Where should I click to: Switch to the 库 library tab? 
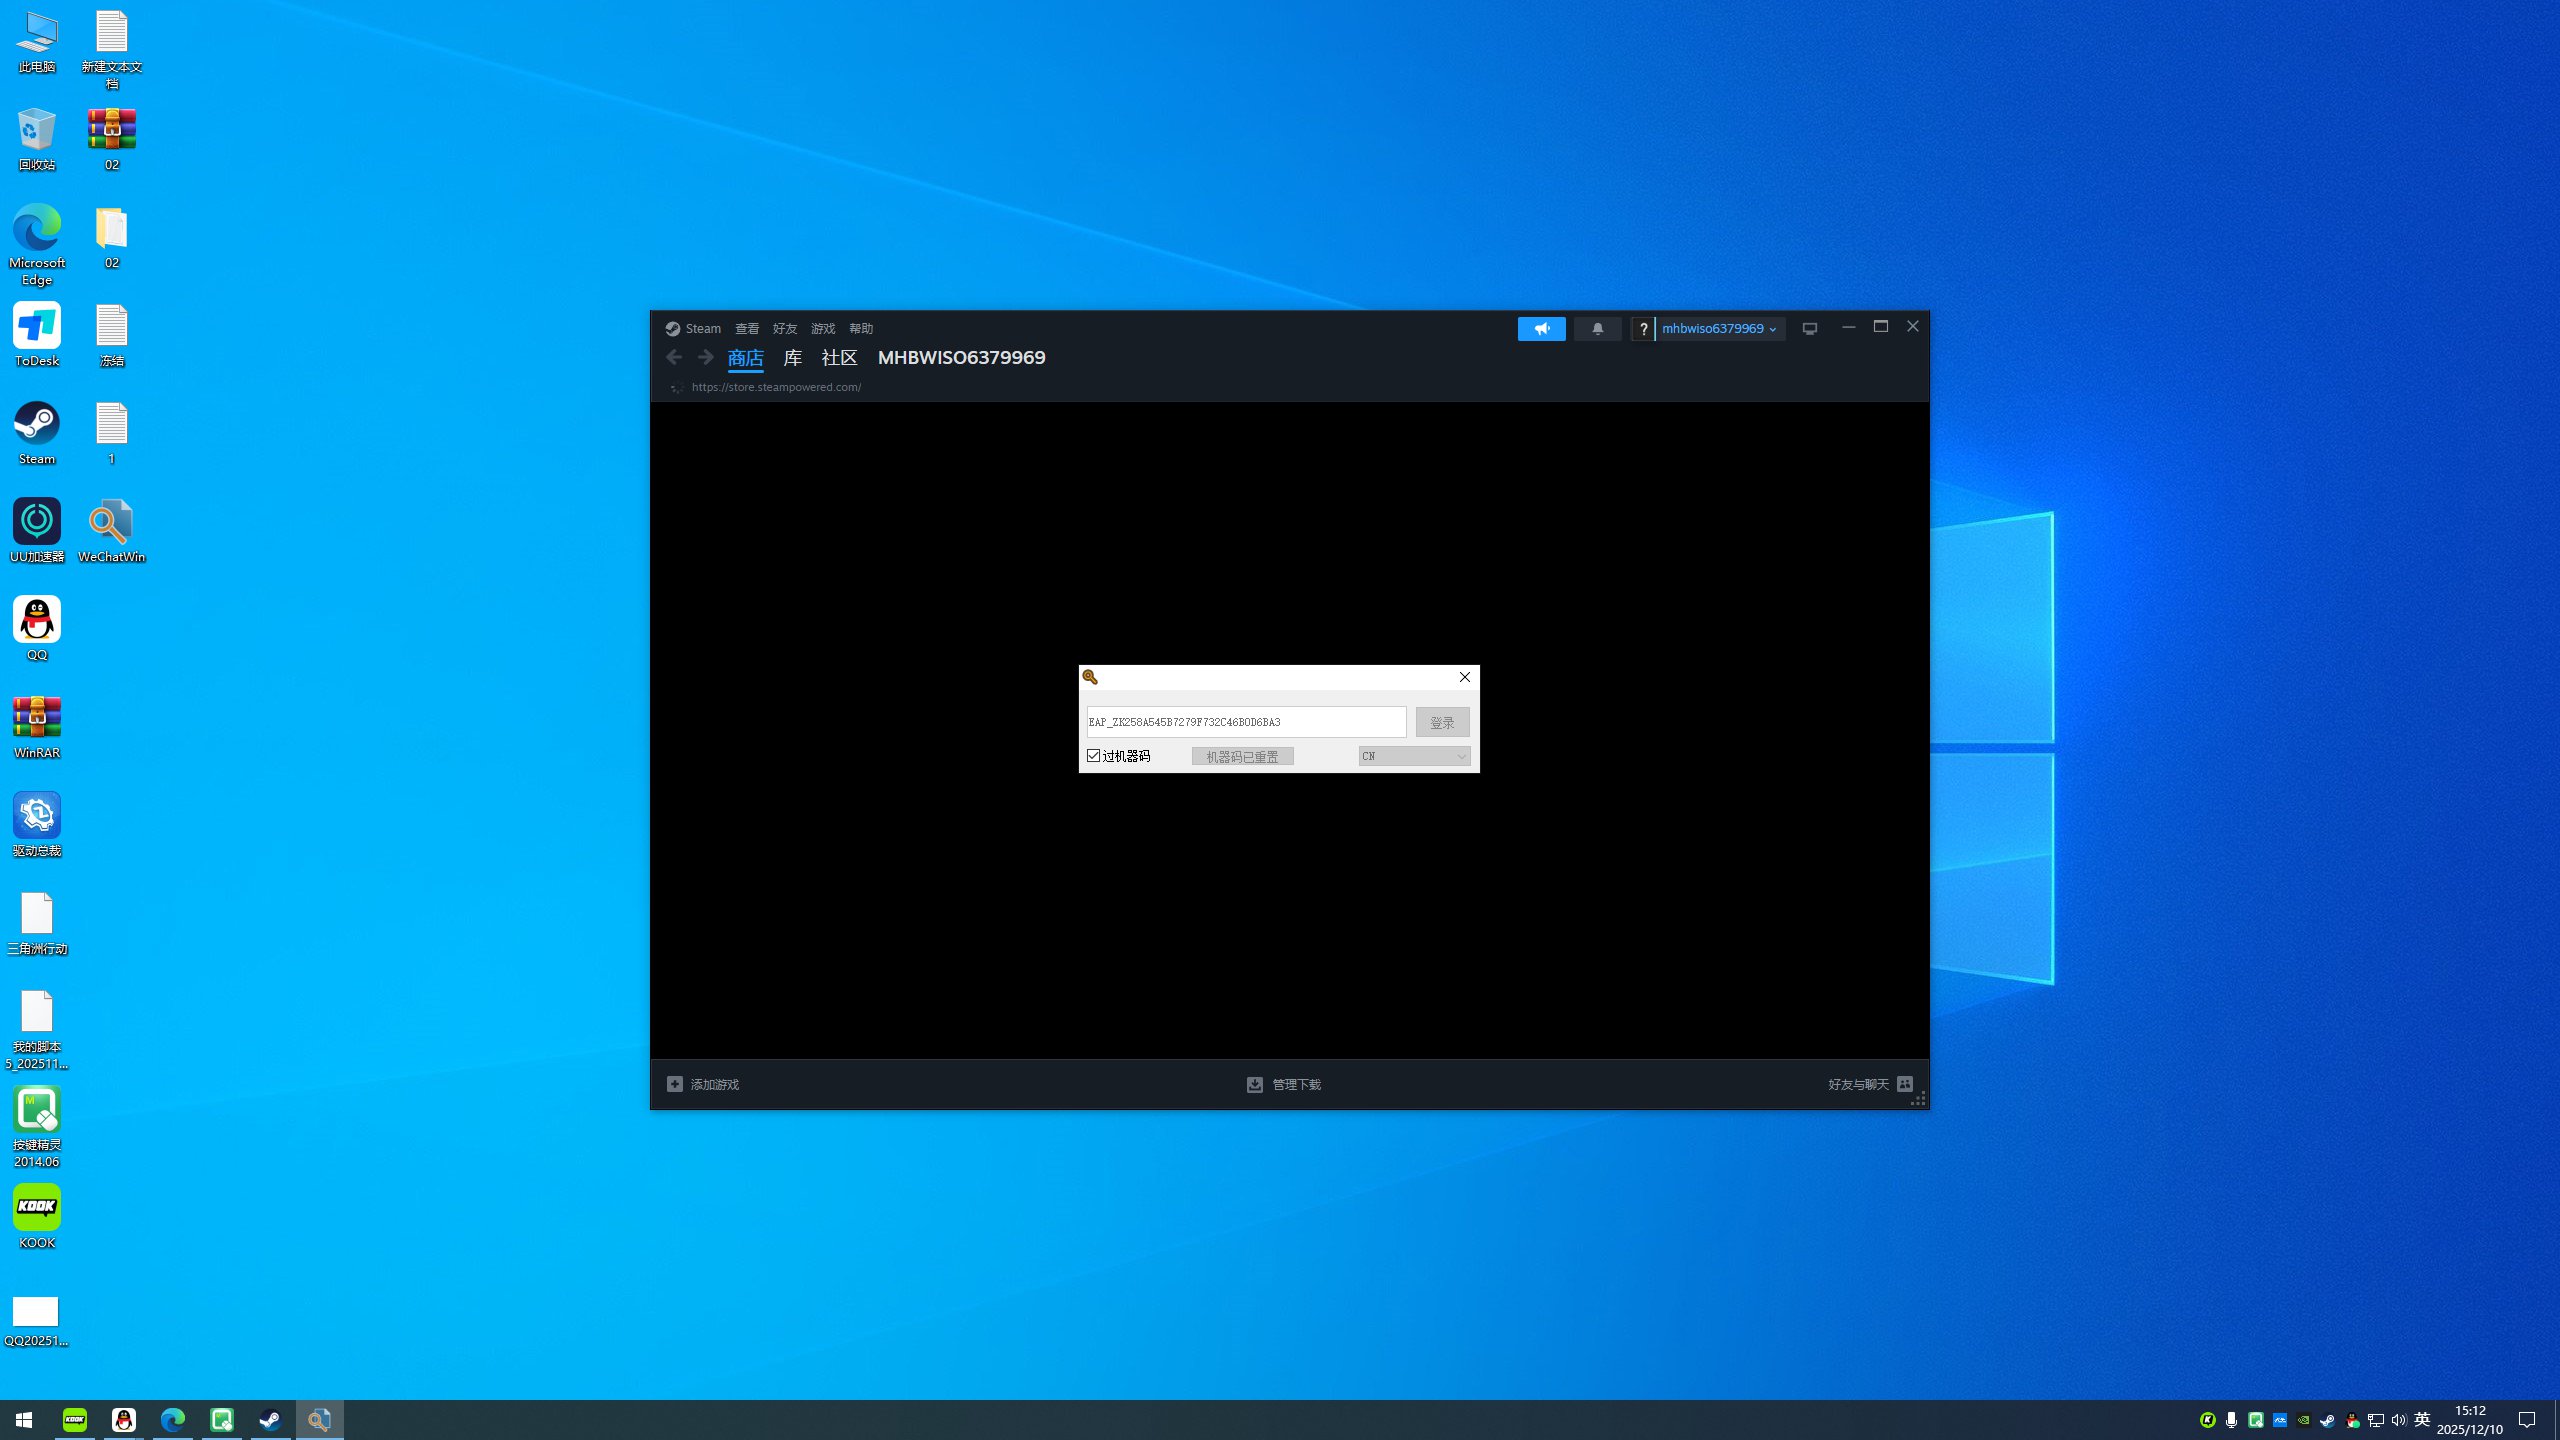[x=792, y=357]
